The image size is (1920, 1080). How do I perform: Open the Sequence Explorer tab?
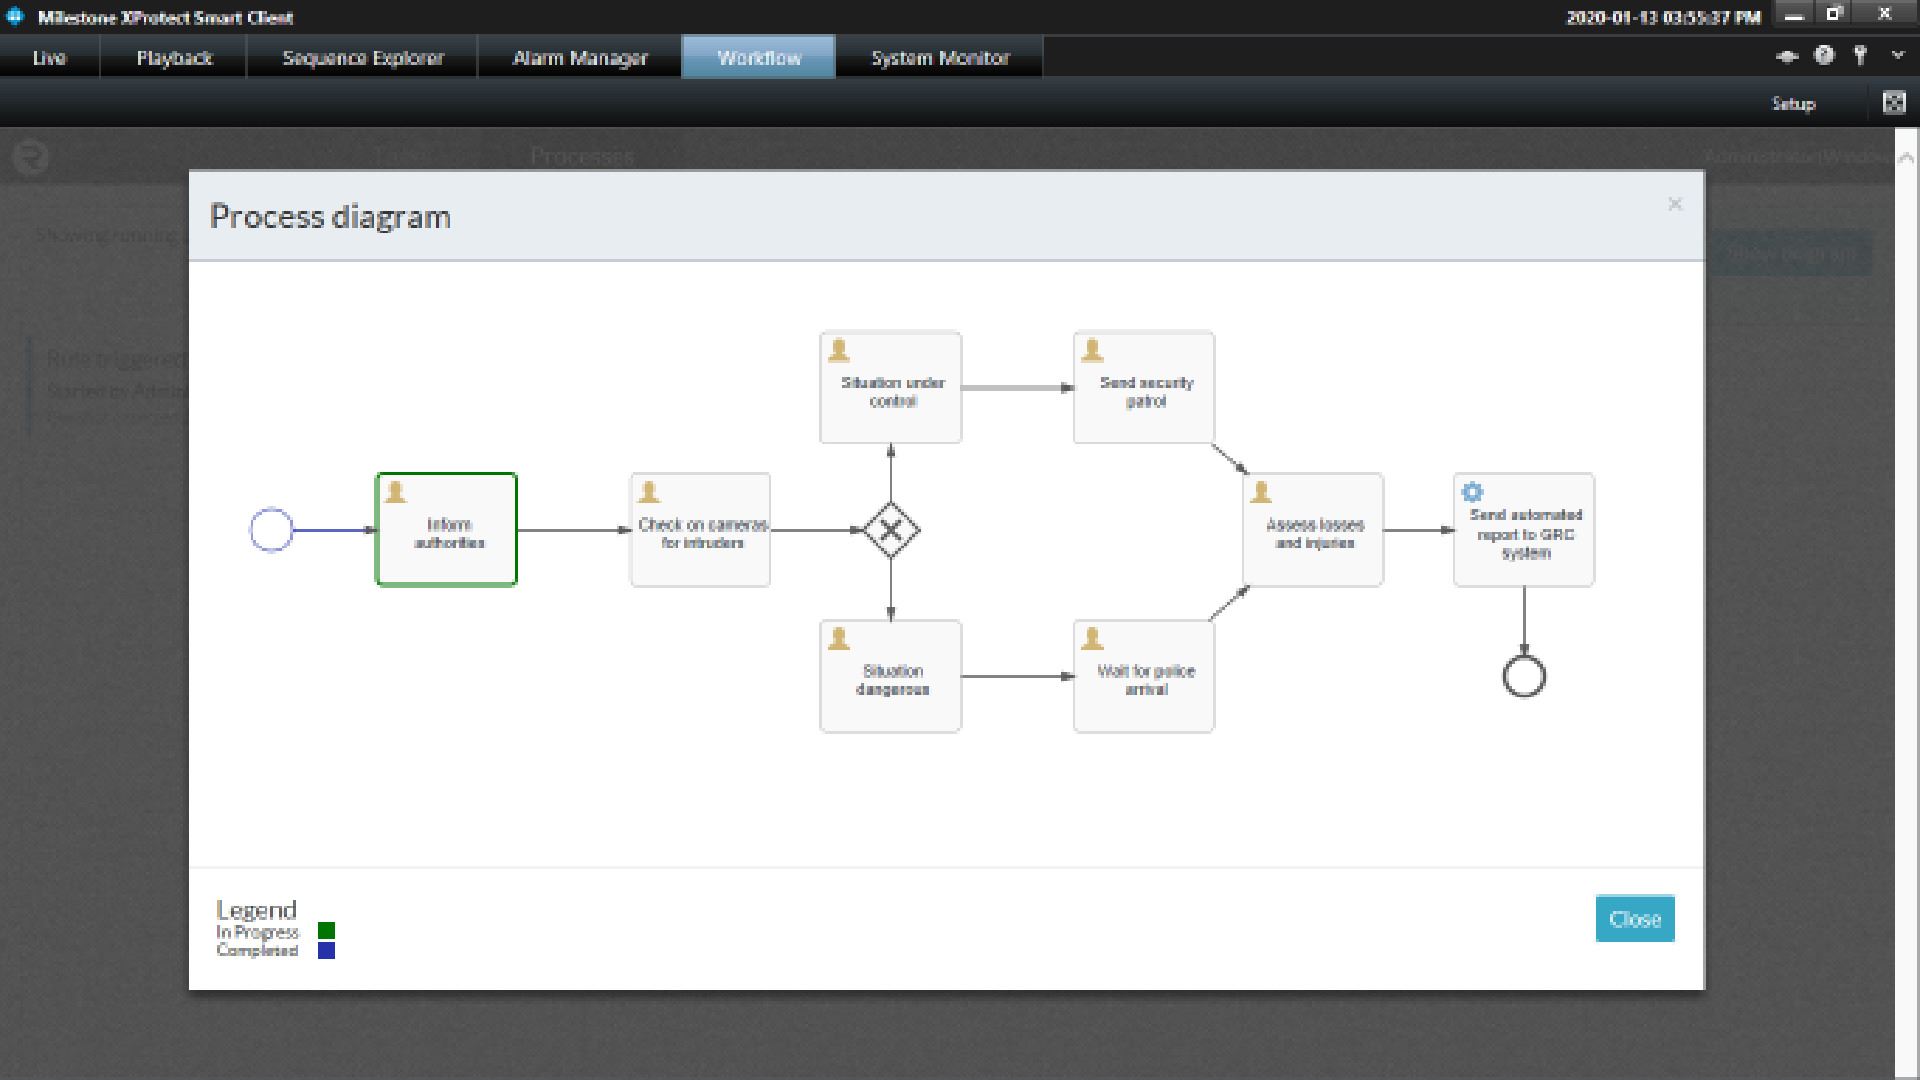pos(363,58)
